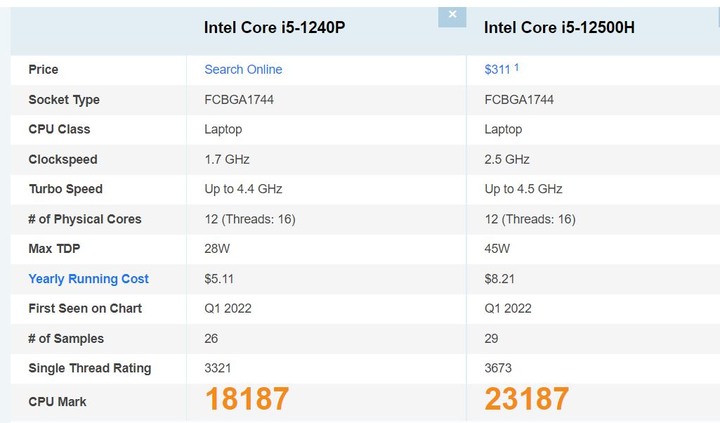
Task: Click the Single Thread Rating value 3321
Action: (218, 368)
